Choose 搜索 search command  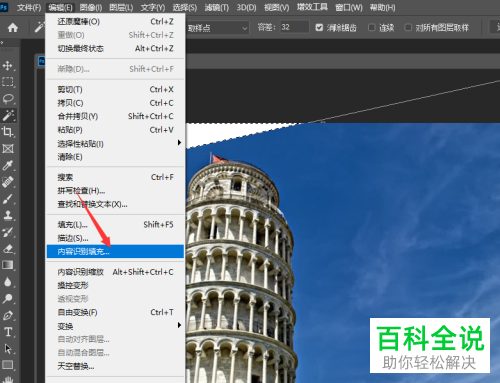115,177
